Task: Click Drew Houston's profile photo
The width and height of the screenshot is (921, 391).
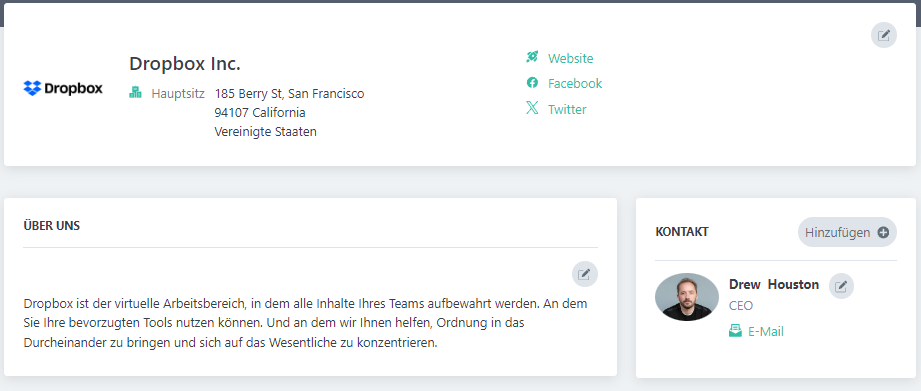Action: click(x=687, y=296)
